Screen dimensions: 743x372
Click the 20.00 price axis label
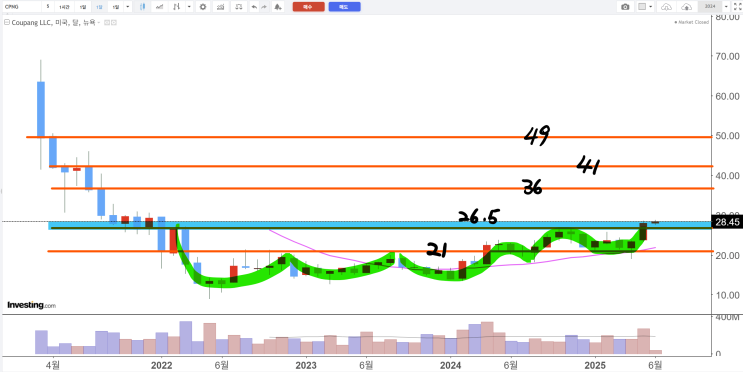[727, 255]
